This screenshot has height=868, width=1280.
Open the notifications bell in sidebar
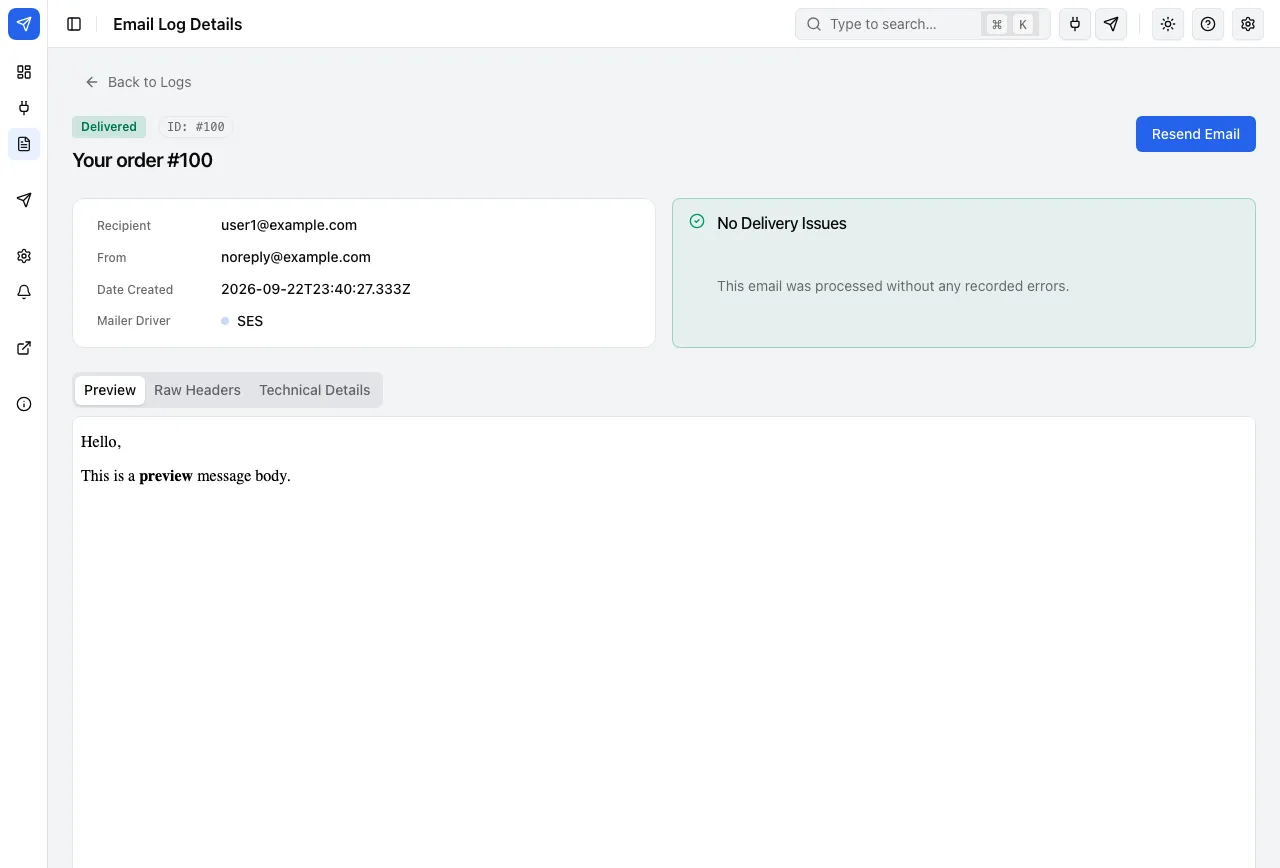(24, 292)
